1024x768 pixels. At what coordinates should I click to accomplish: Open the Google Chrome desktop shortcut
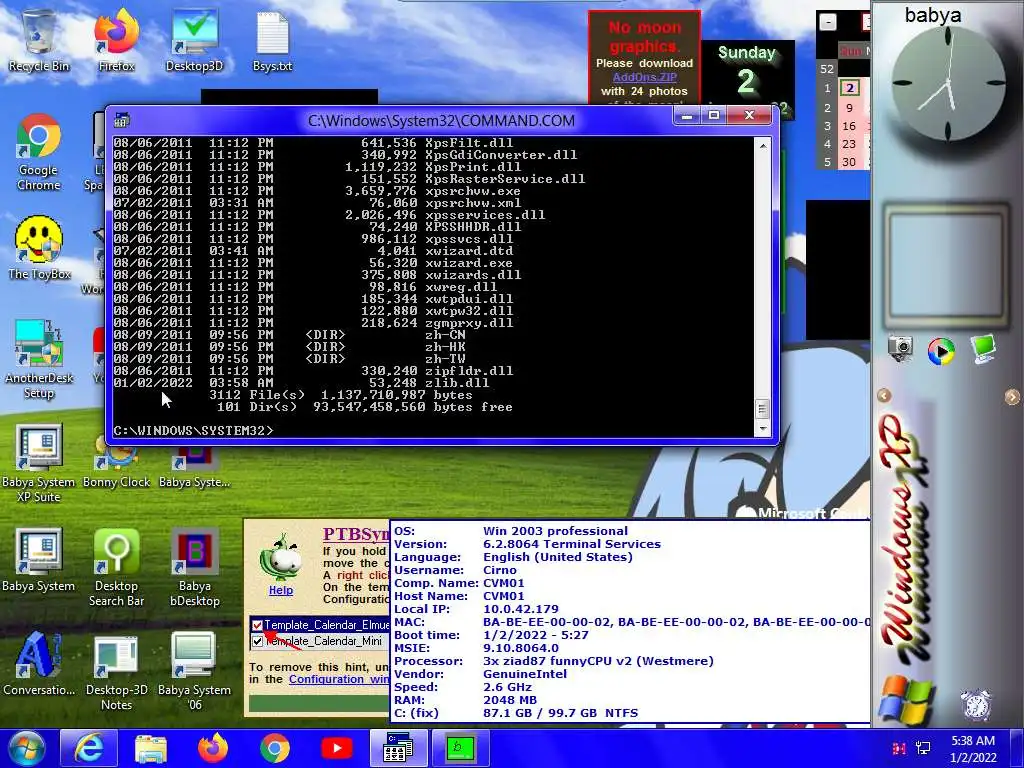(x=39, y=152)
